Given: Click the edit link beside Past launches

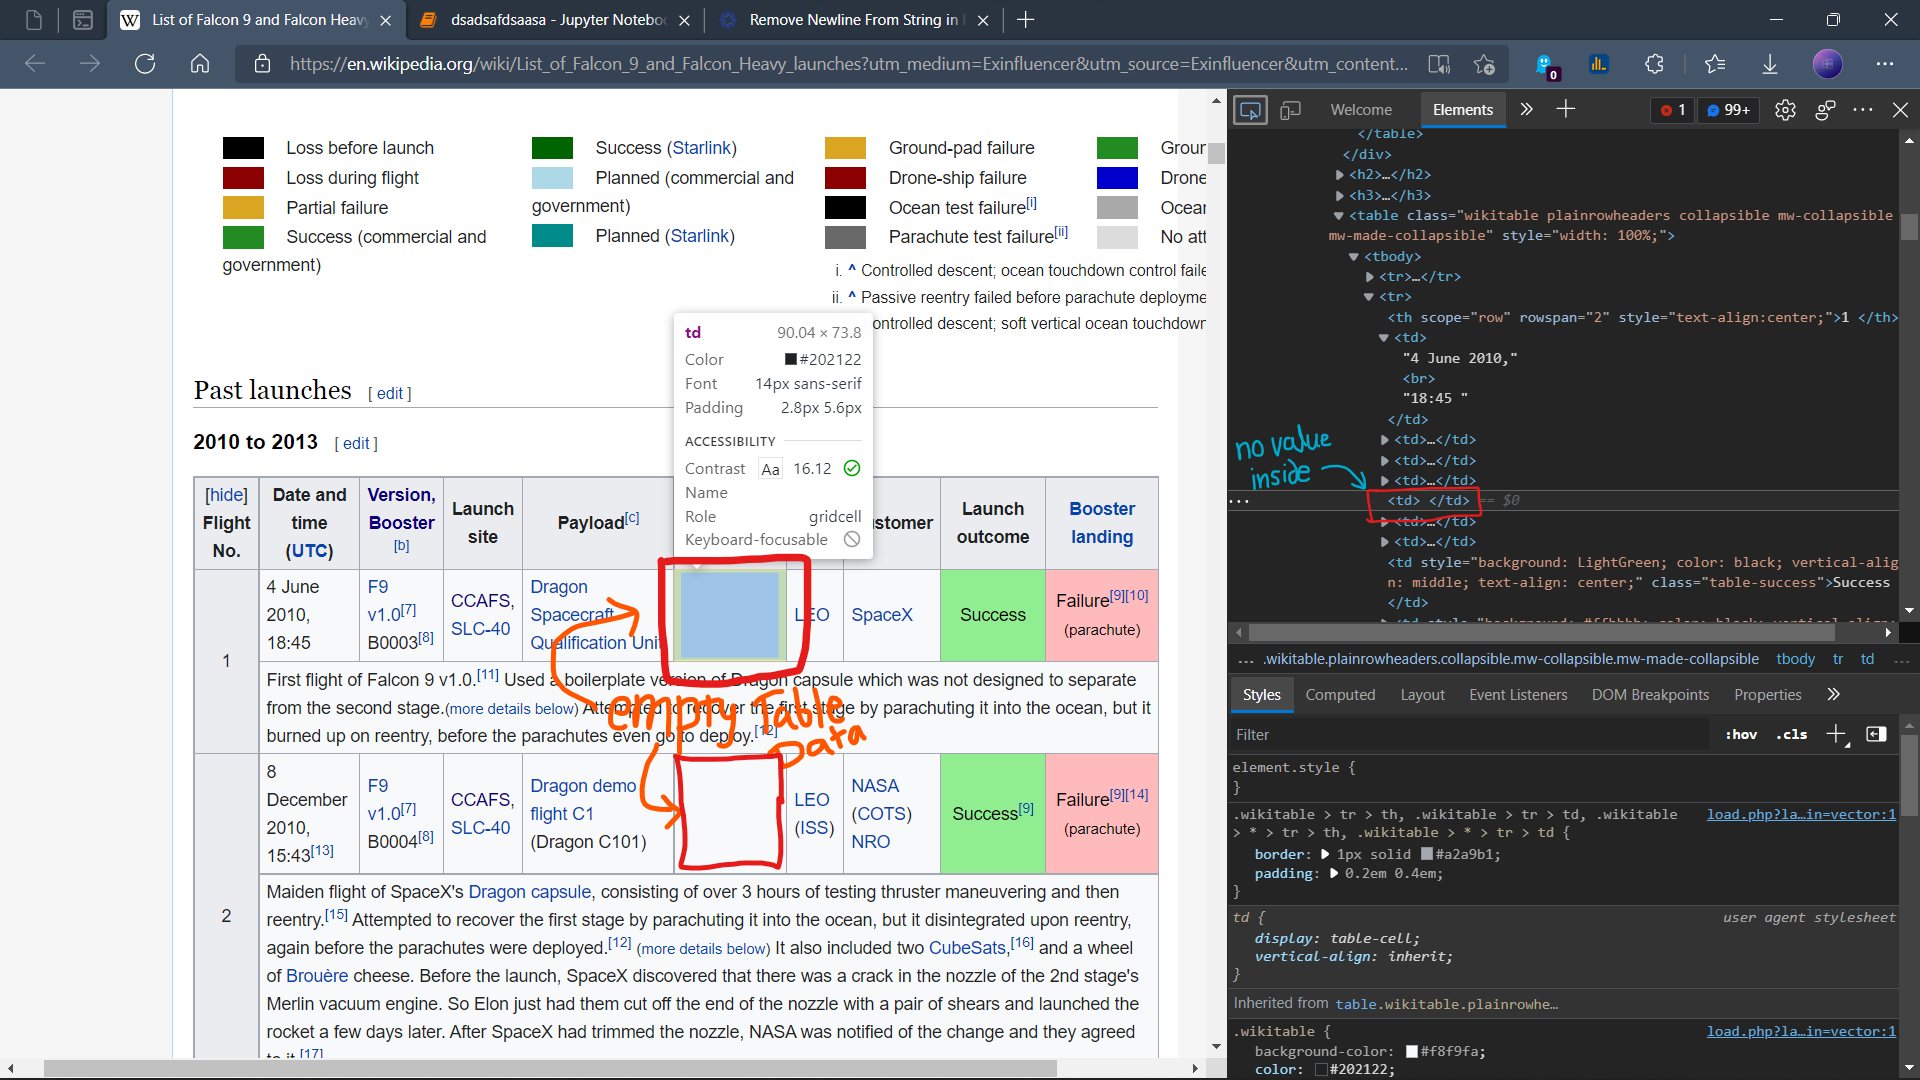Looking at the screenshot, I should pos(390,394).
